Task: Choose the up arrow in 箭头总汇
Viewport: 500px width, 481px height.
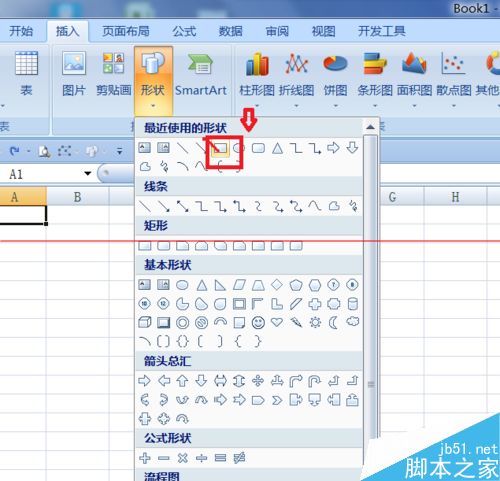Action: (182, 380)
